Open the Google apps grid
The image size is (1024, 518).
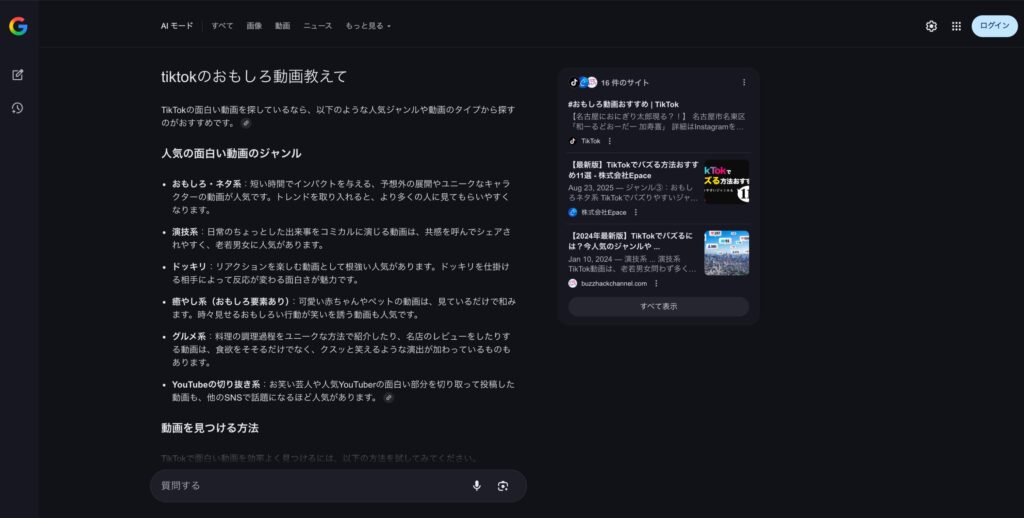pyautogui.click(x=956, y=26)
